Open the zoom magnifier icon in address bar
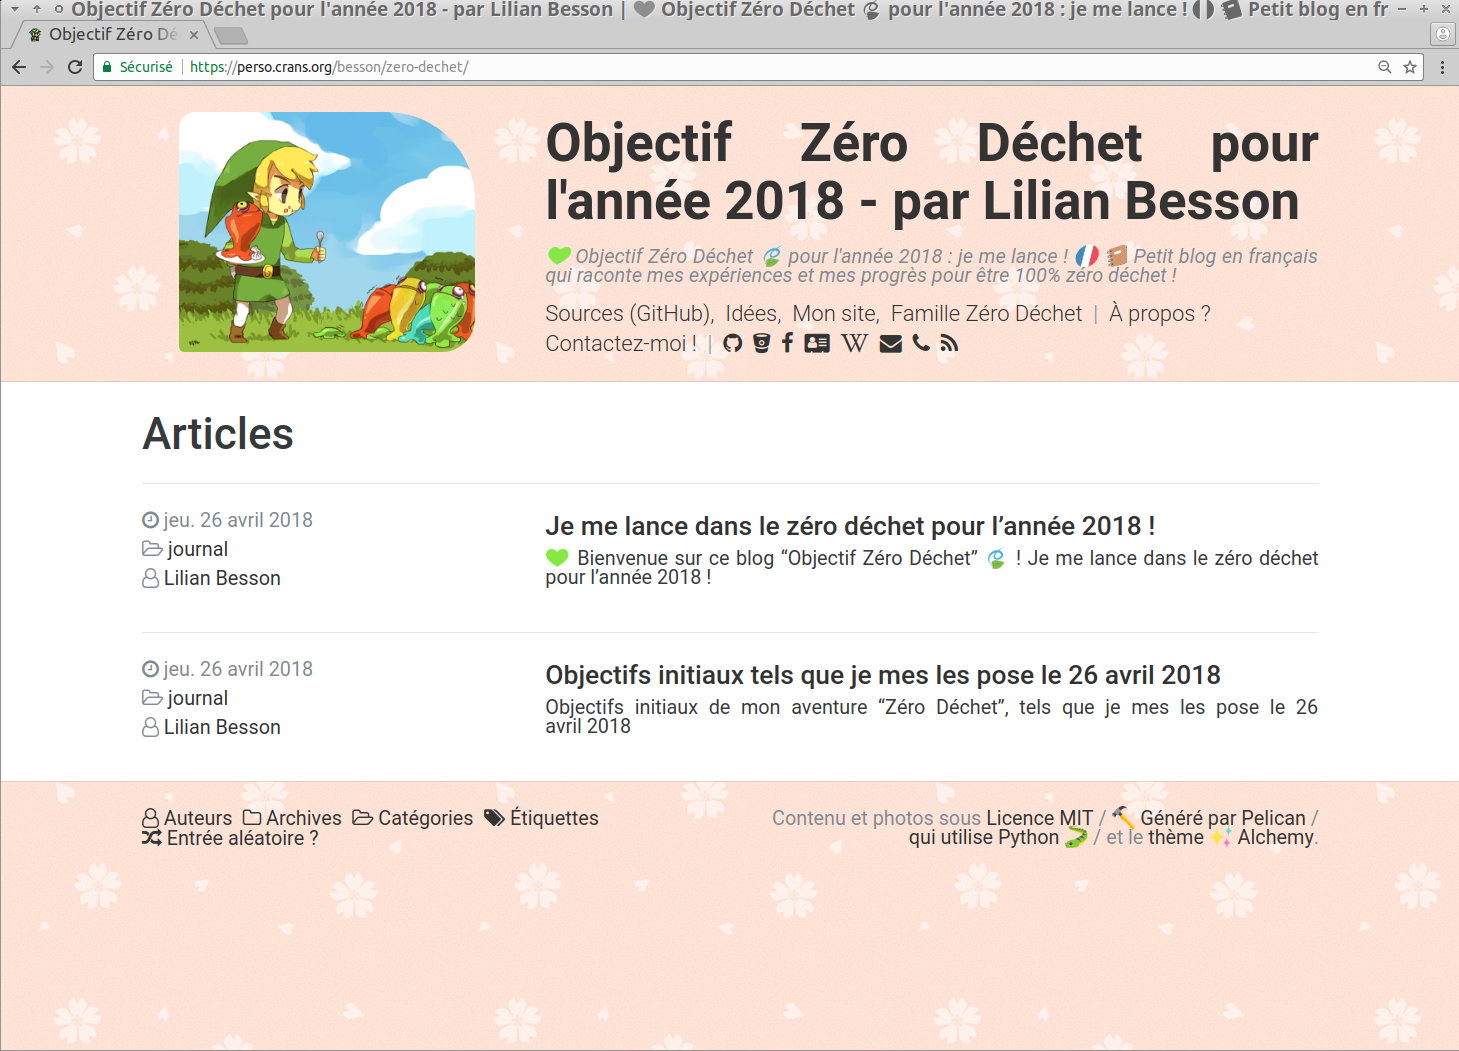 pyautogui.click(x=1385, y=67)
